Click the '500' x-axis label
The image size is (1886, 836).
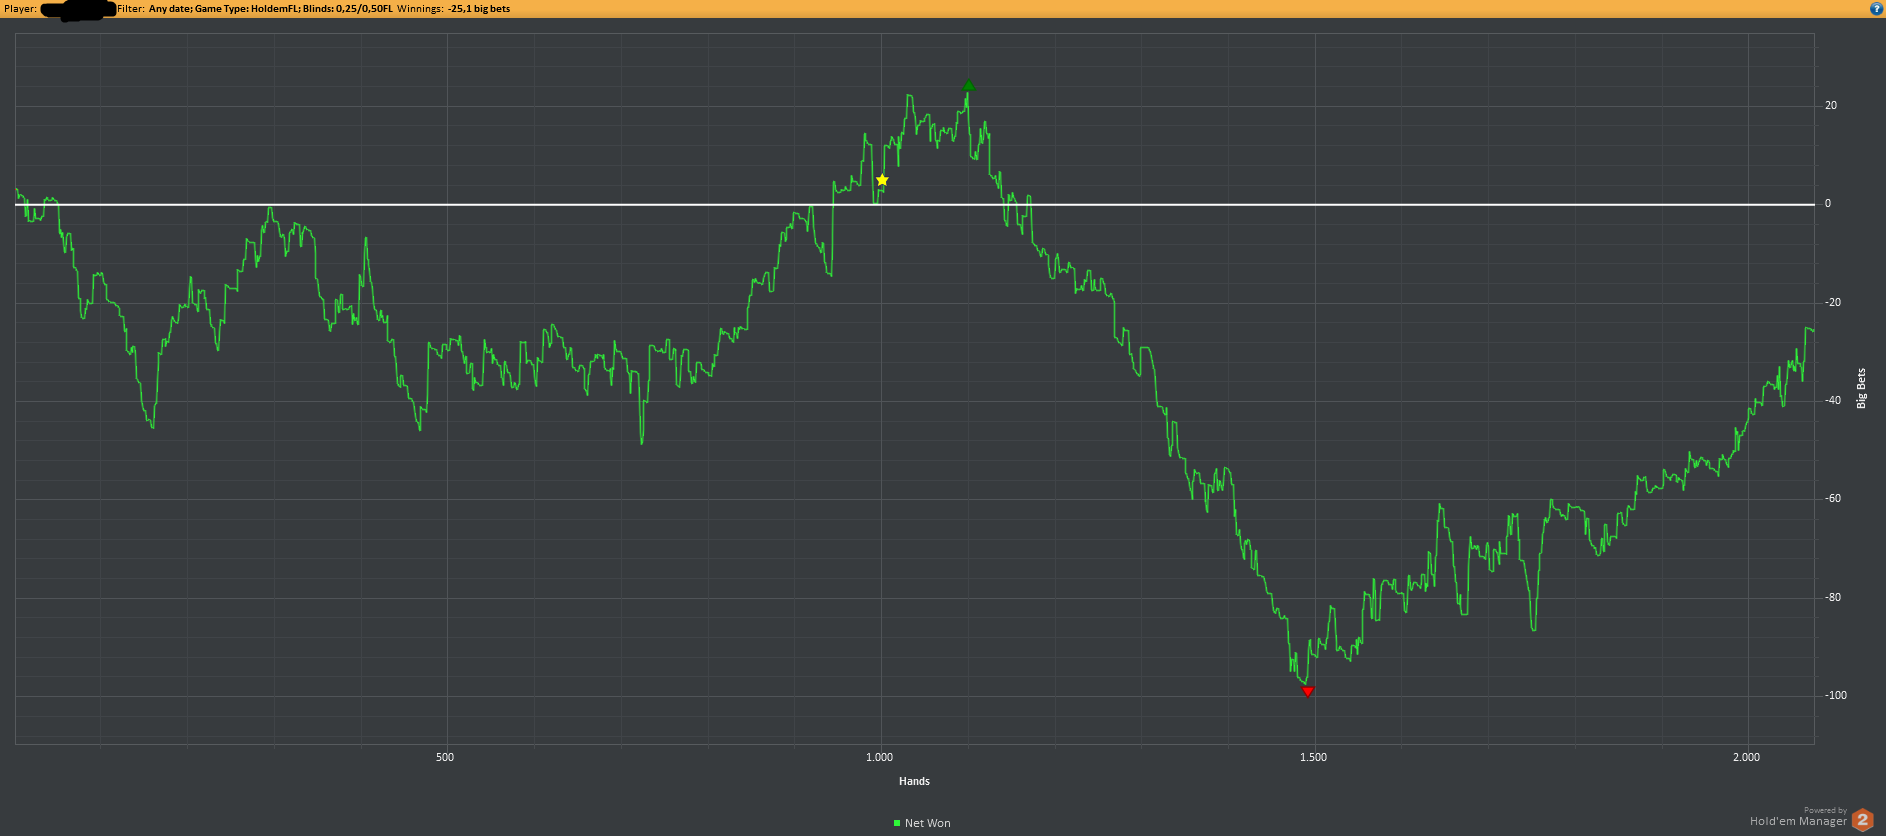[x=445, y=757]
